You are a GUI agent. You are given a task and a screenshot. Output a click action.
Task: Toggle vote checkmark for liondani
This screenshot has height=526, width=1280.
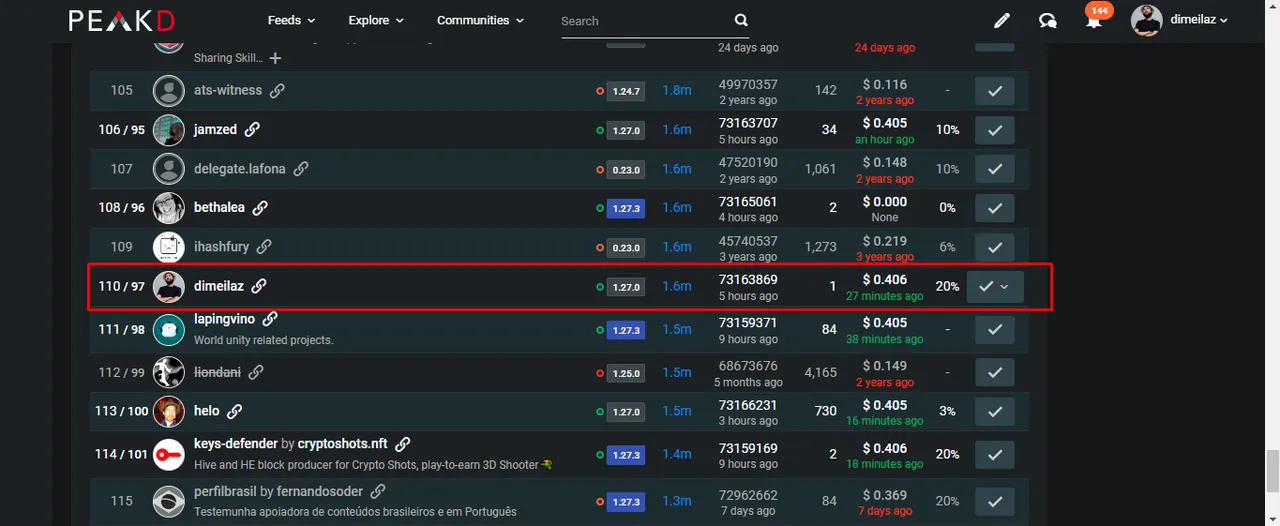[x=995, y=372]
